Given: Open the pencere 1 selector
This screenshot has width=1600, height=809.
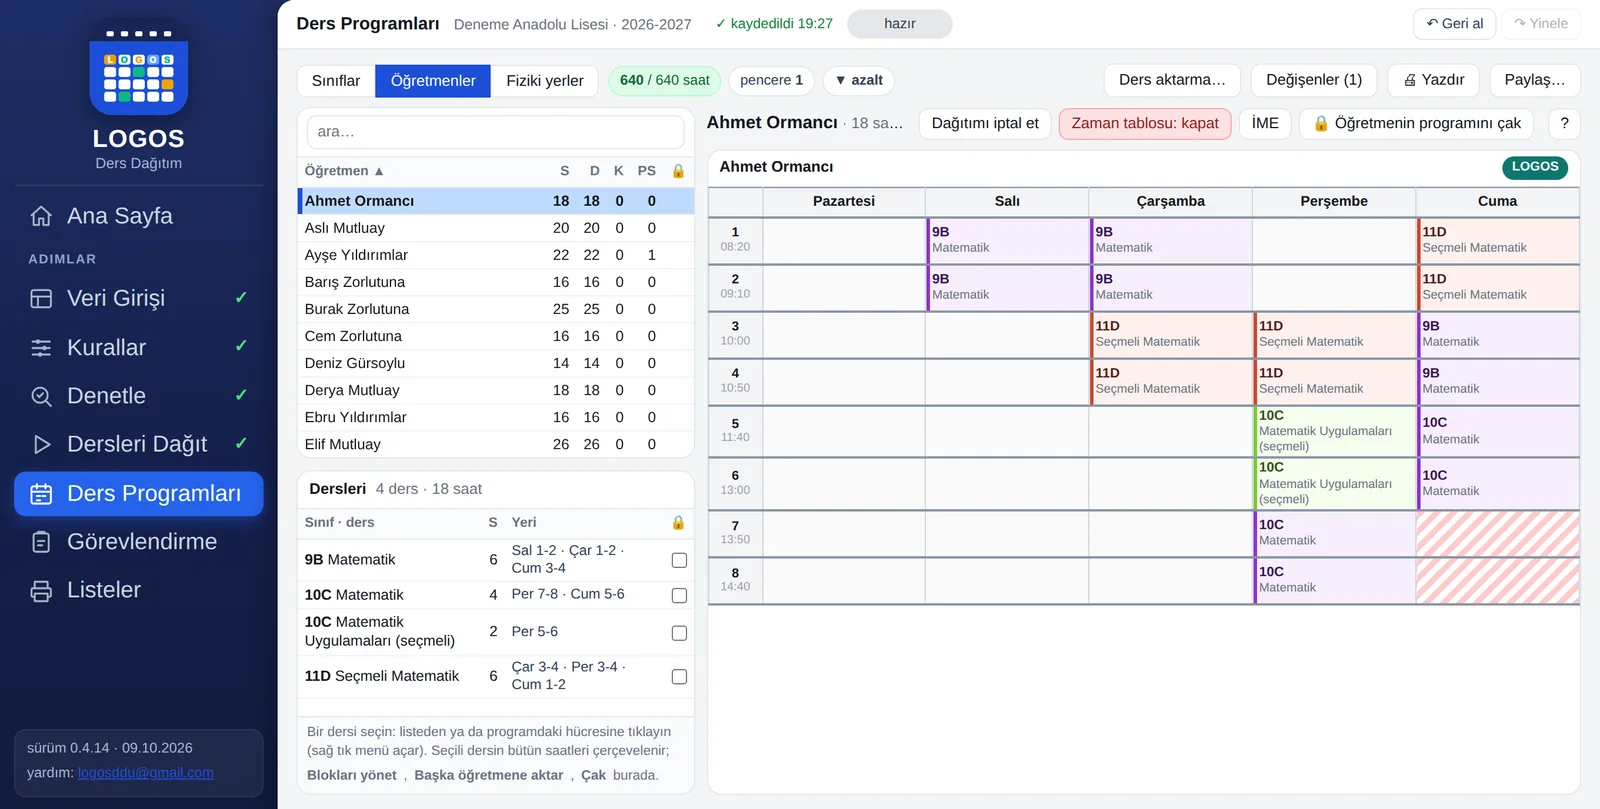Looking at the screenshot, I should [x=771, y=80].
